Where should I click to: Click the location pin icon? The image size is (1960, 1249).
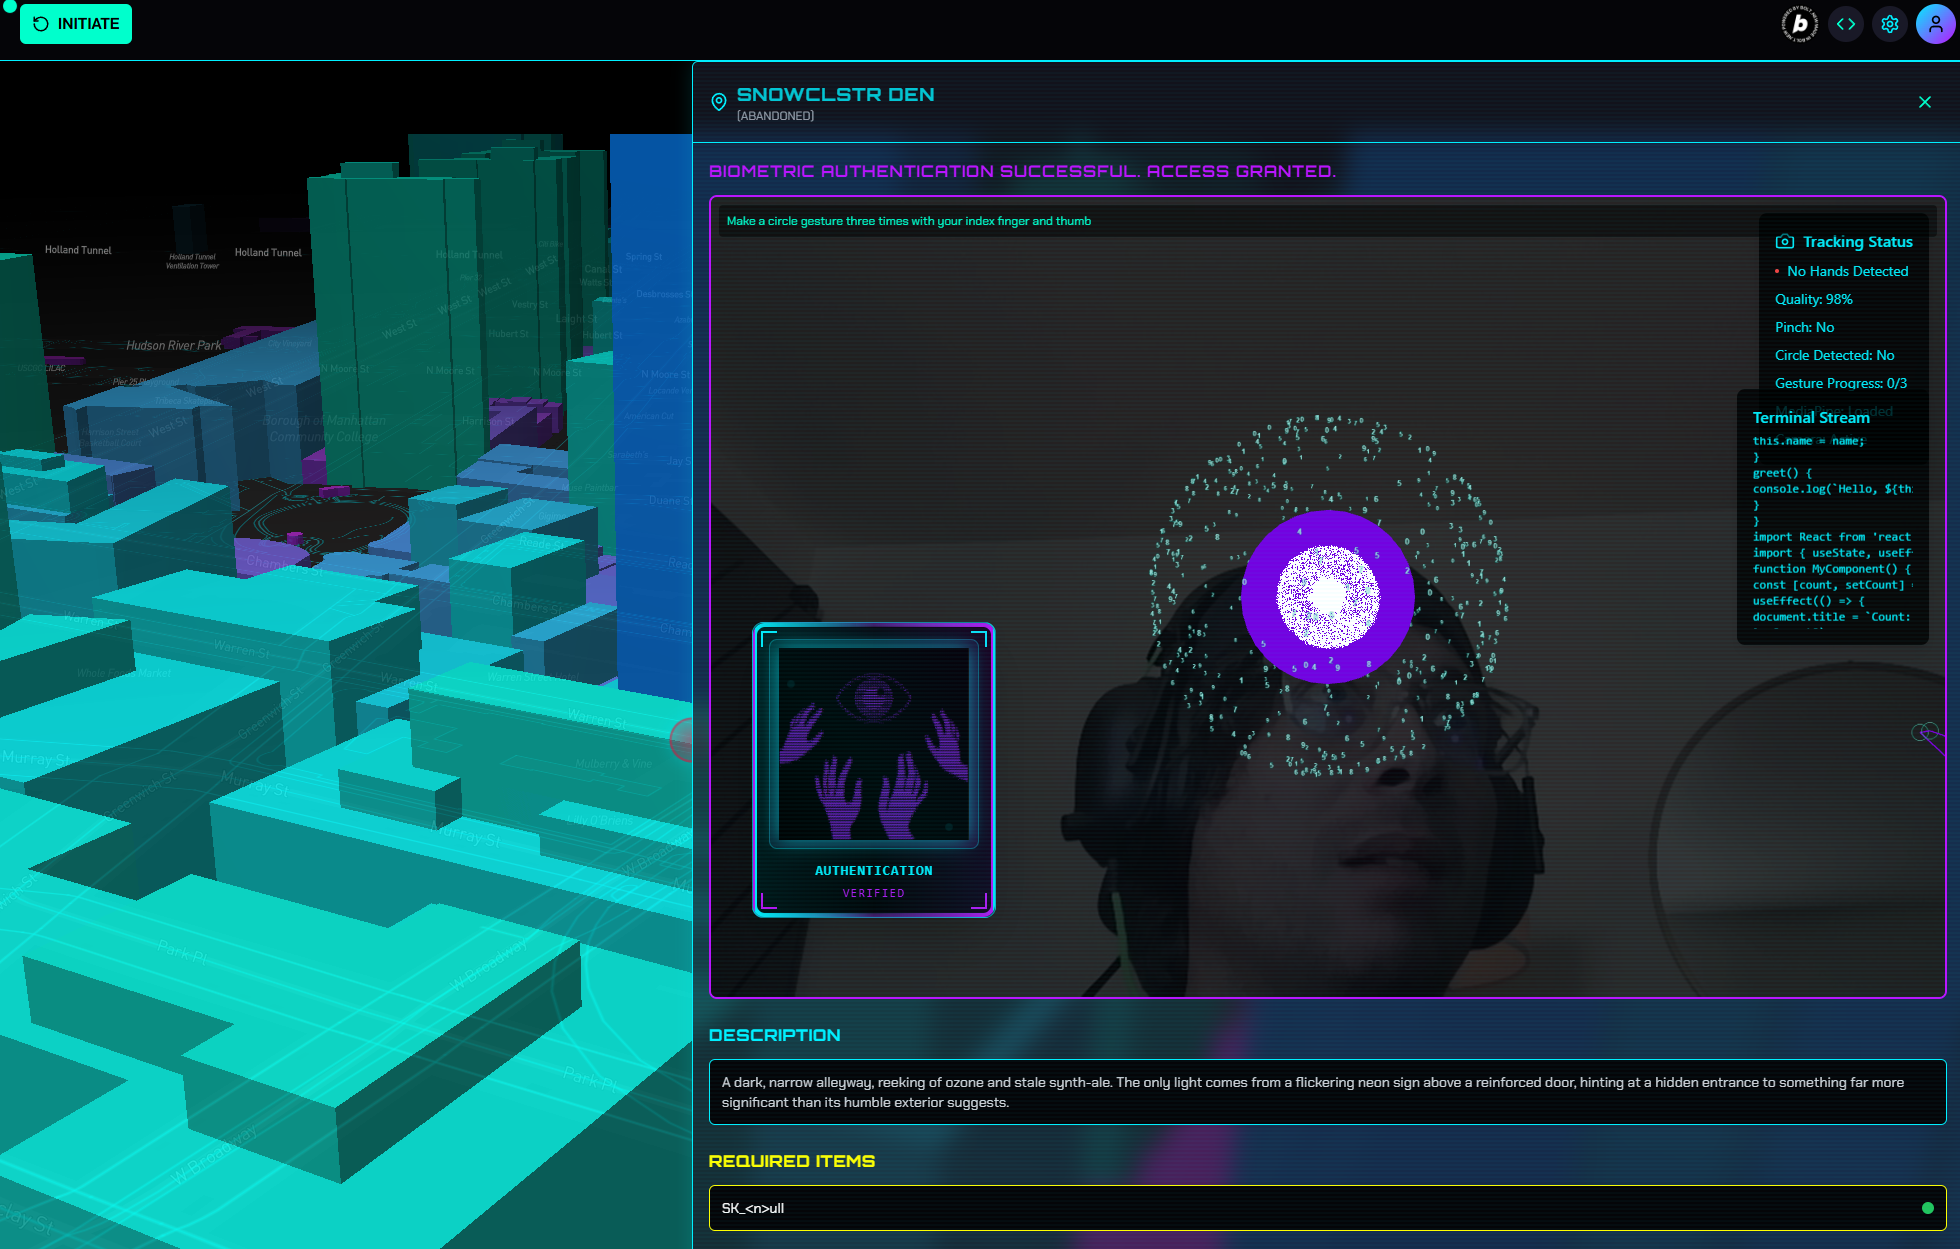coord(718,102)
